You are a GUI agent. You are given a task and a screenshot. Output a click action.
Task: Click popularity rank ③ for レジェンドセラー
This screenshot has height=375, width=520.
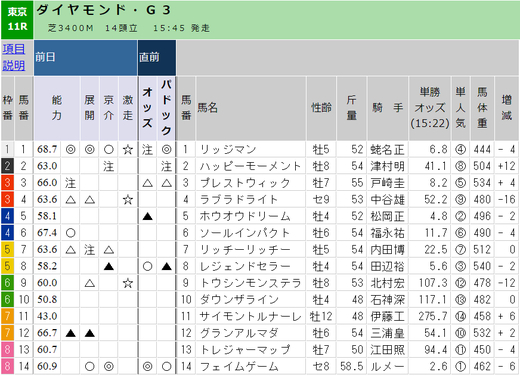460,266
